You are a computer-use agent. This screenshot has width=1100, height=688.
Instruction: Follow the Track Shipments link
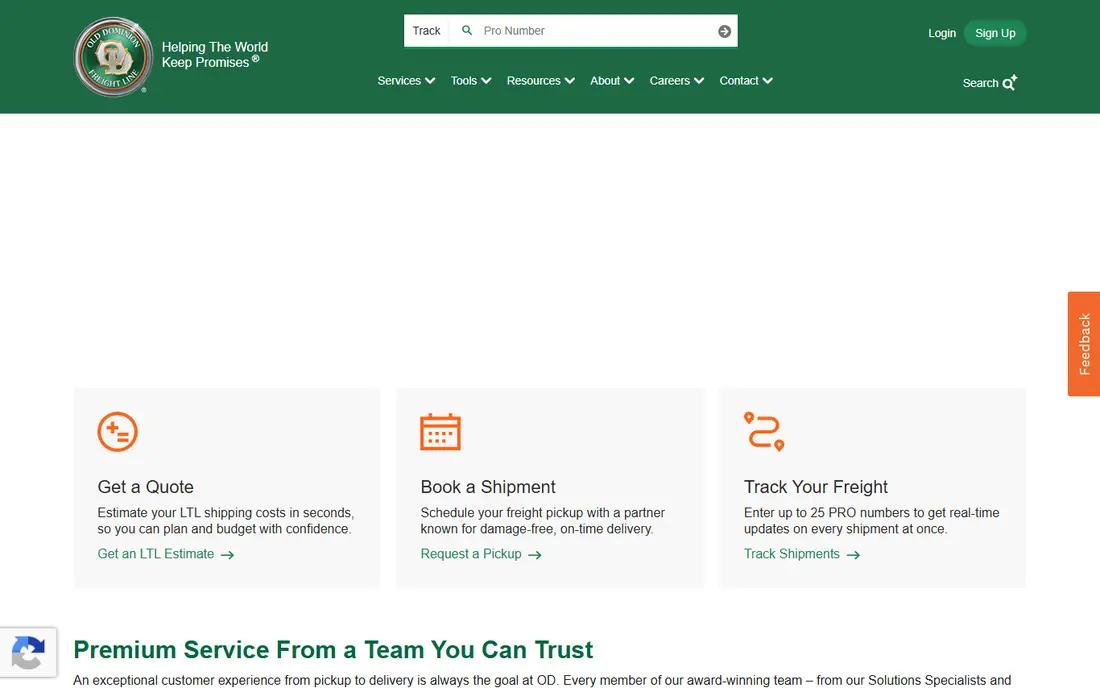click(791, 554)
